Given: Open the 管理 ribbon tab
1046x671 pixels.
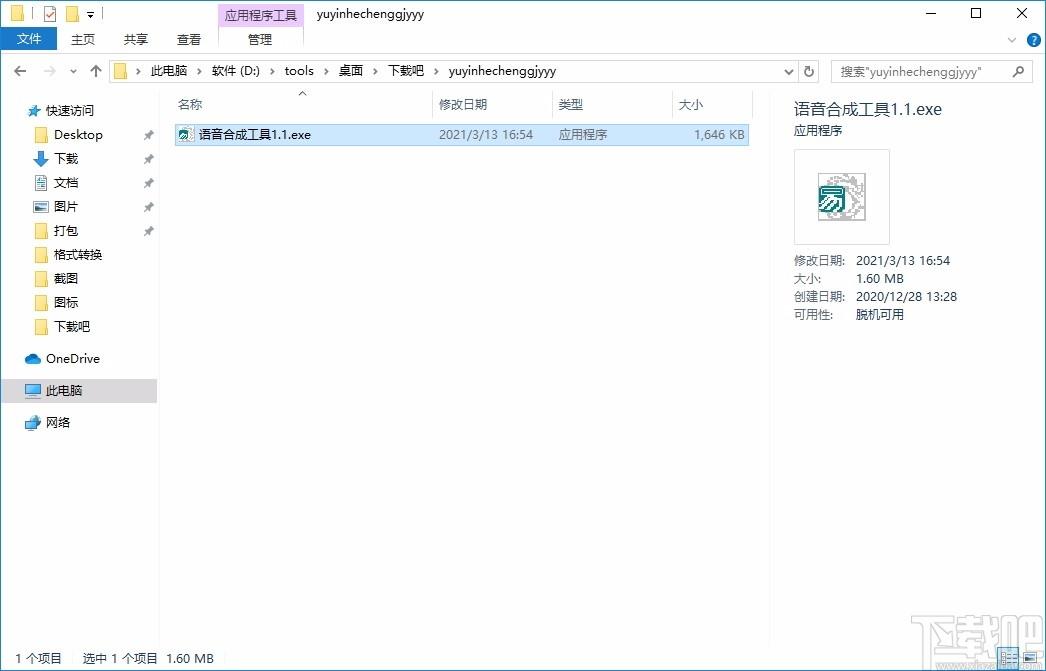Looking at the screenshot, I should pos(260,39).
